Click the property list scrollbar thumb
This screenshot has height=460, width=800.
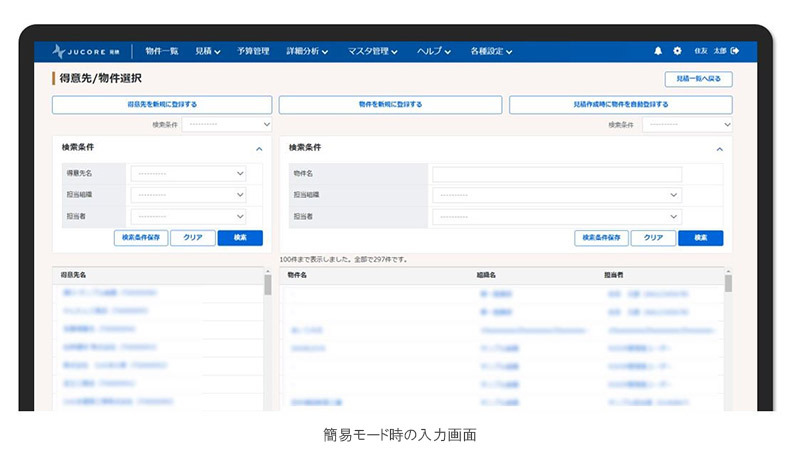[x=729, y=284]
